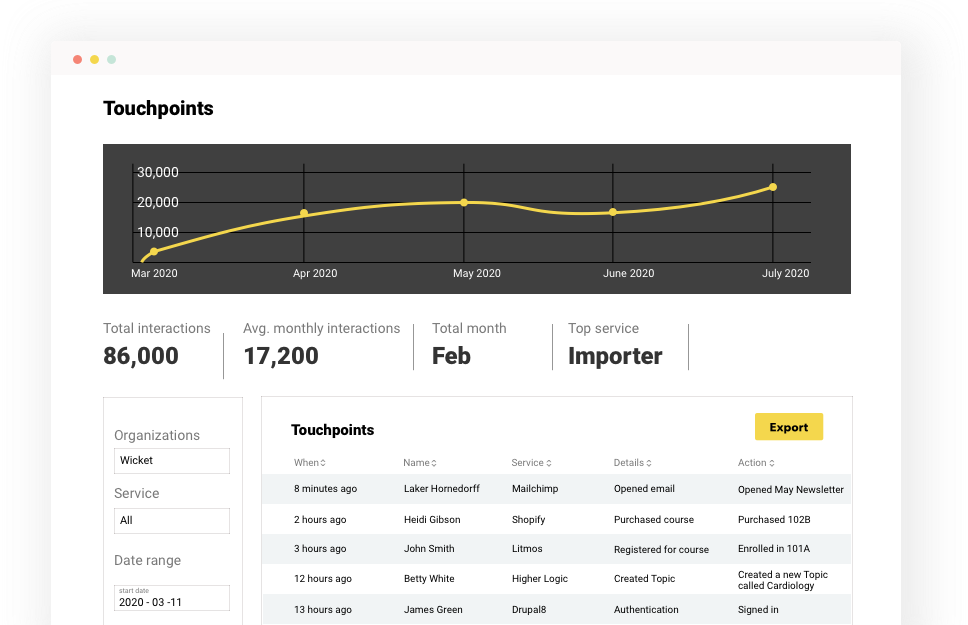The width and height of the screenshot is (968, 625).
Task: Select the John Smith name cell
Action: click(429, 548)
